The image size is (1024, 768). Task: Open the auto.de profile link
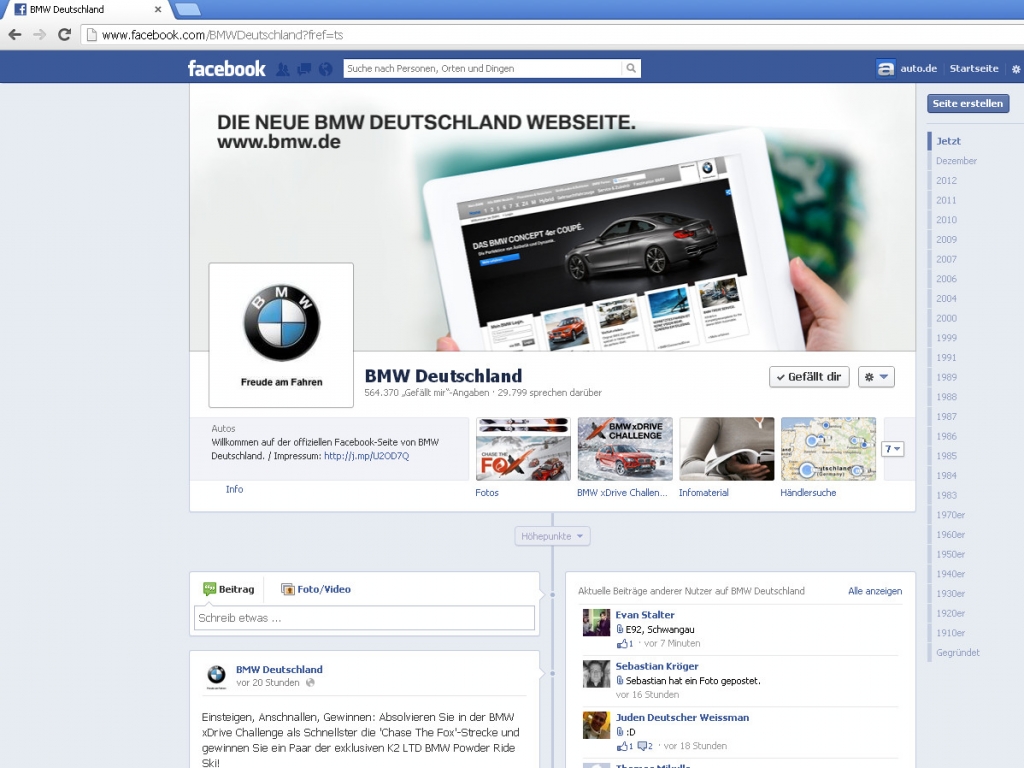pyautogui.click(x=918, y=69)
